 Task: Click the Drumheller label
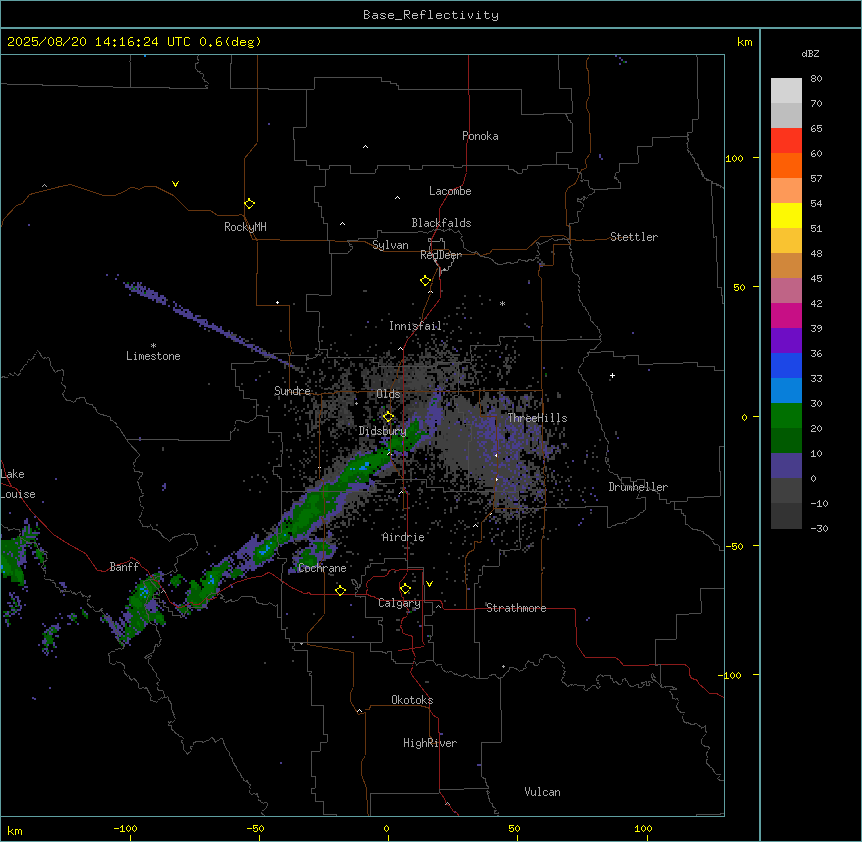point(638,487)
